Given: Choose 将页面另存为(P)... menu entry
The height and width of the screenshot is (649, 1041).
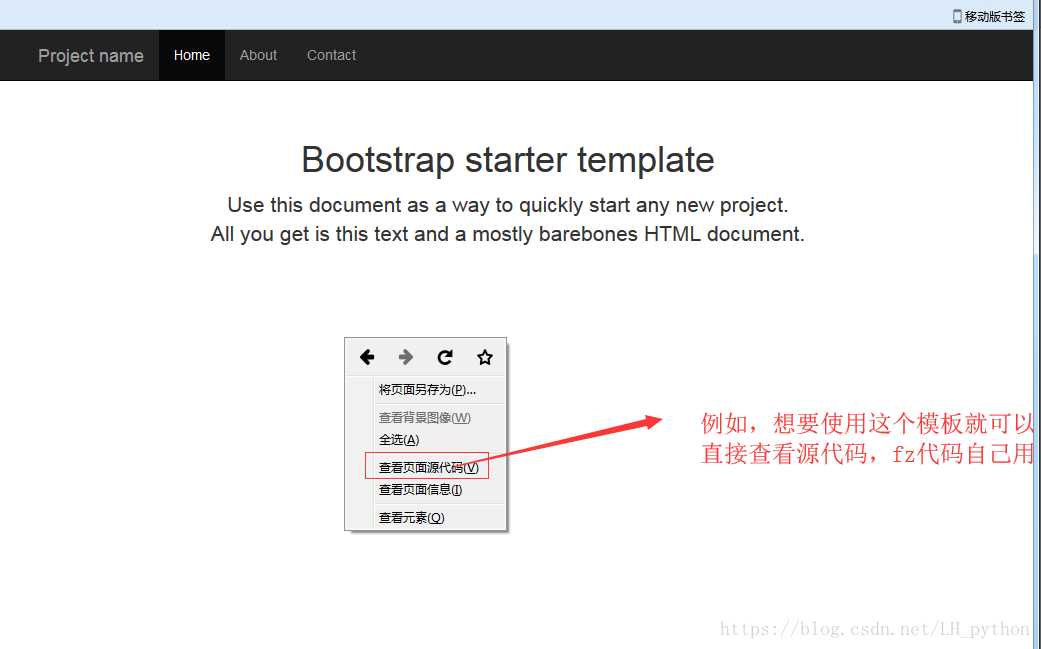Looking at the screenshot, I should click(x=426, y=390).
